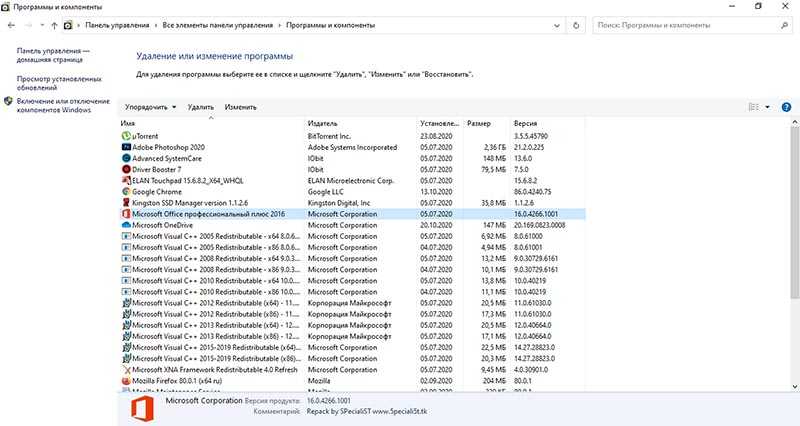Click the Kingston SSD Manager icon
Screen dimensions: 800x426
[x=126, y=203]
